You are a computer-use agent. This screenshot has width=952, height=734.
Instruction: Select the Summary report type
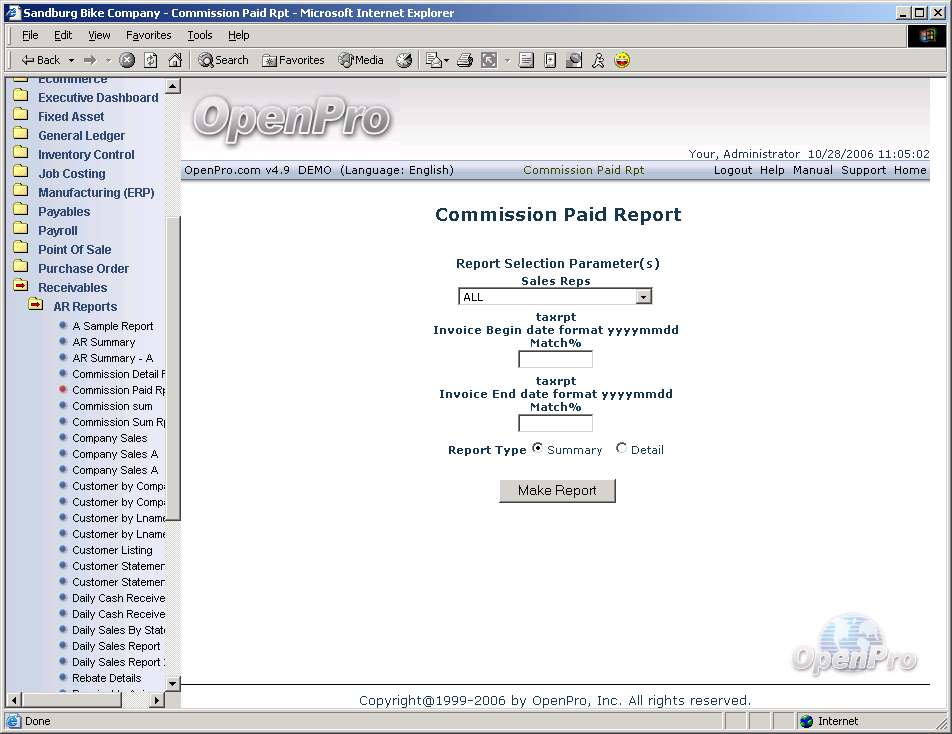tap(538, 449)
